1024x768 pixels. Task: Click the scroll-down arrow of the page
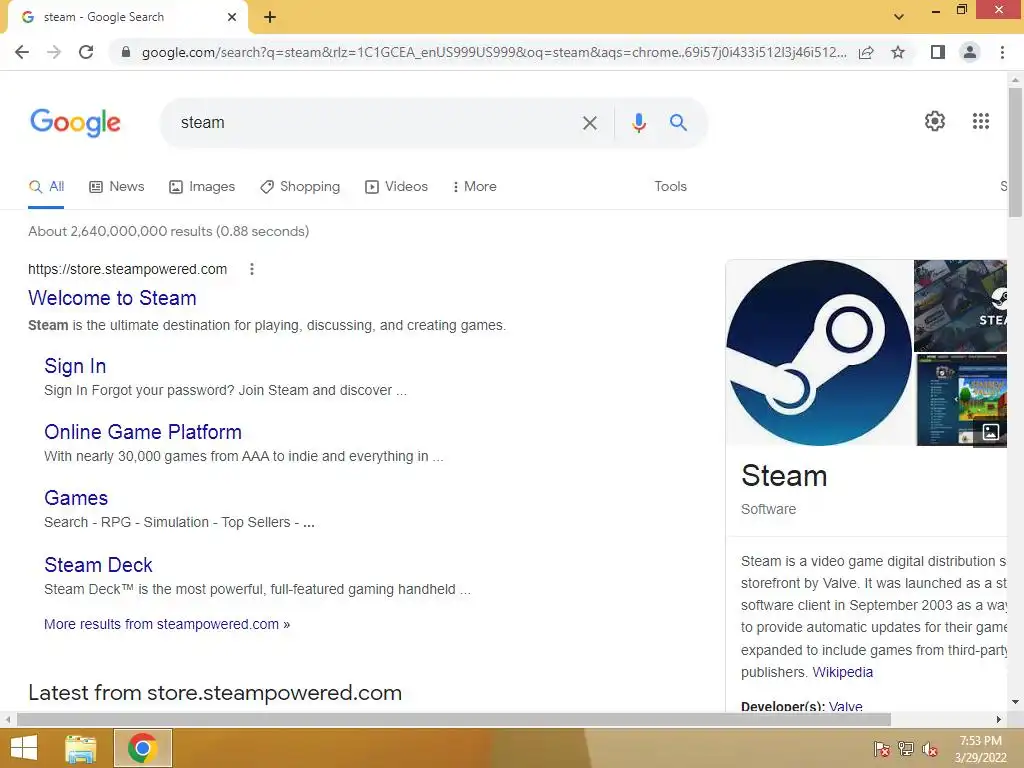(x=1015, y=703)
